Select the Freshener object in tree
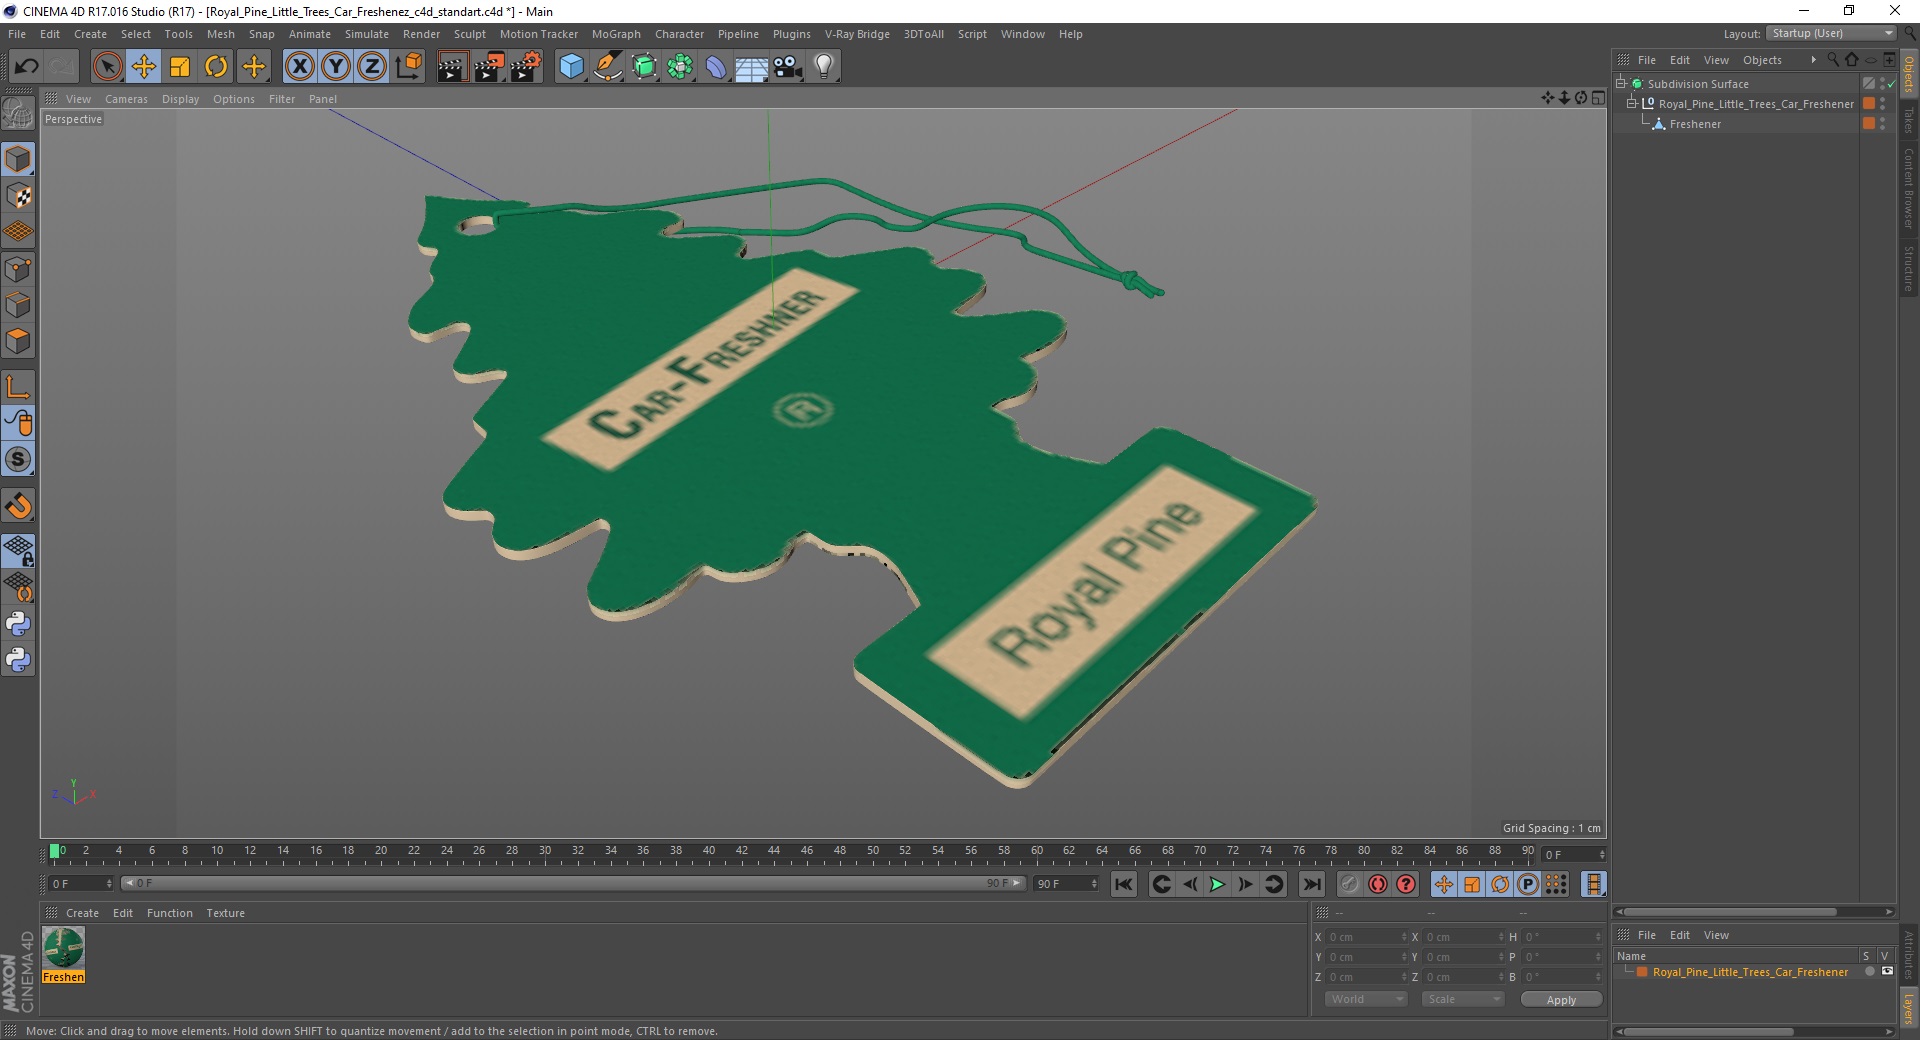The width and height of the screenshot is (1922, 1040). click(1695, 124)
